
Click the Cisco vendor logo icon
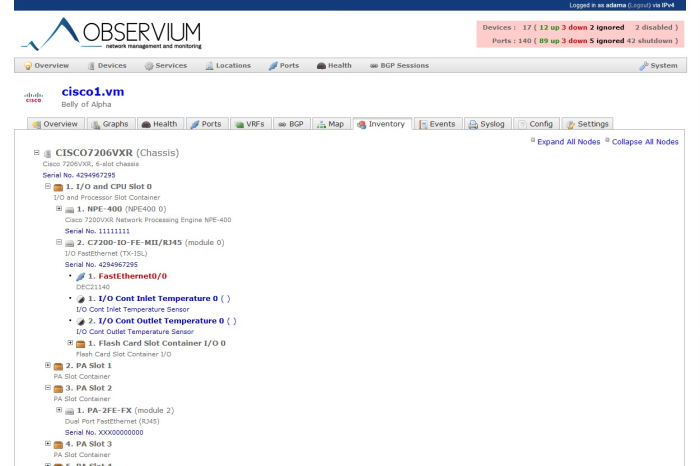tap(33, 97)
